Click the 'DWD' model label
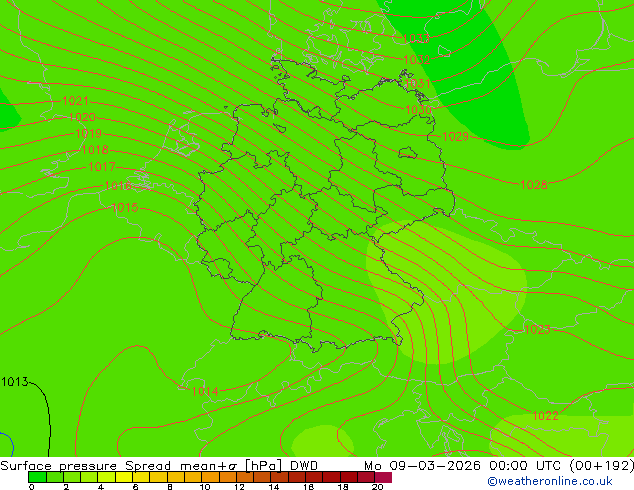The width and height of the screenshot is (634, 490). point(304,466)
